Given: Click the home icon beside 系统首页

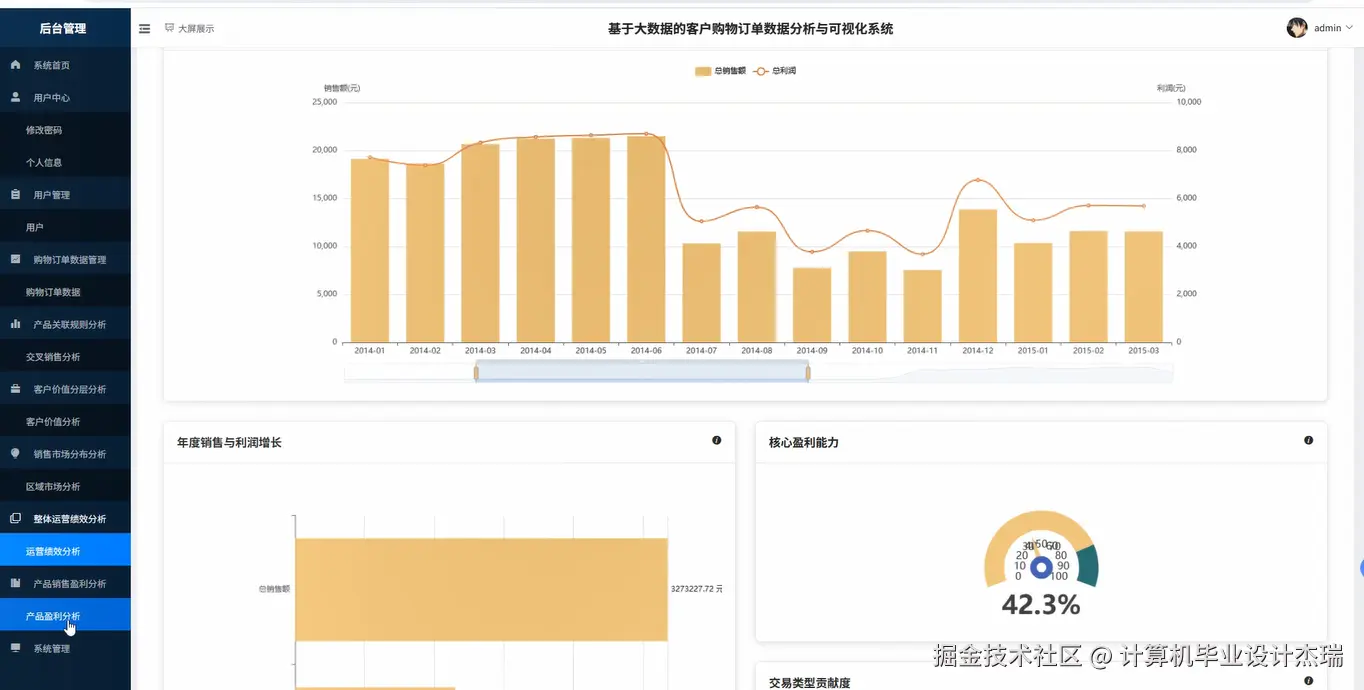Looking at the screenshot, I should 15,65.
